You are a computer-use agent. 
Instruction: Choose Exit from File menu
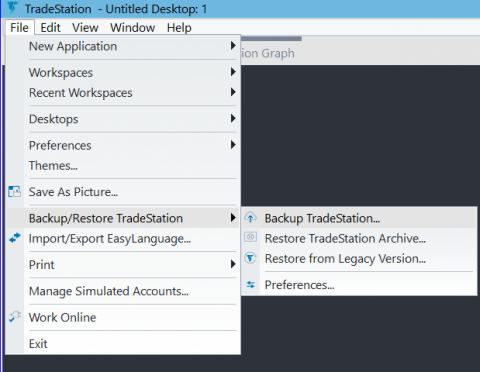tap(123, 344)
